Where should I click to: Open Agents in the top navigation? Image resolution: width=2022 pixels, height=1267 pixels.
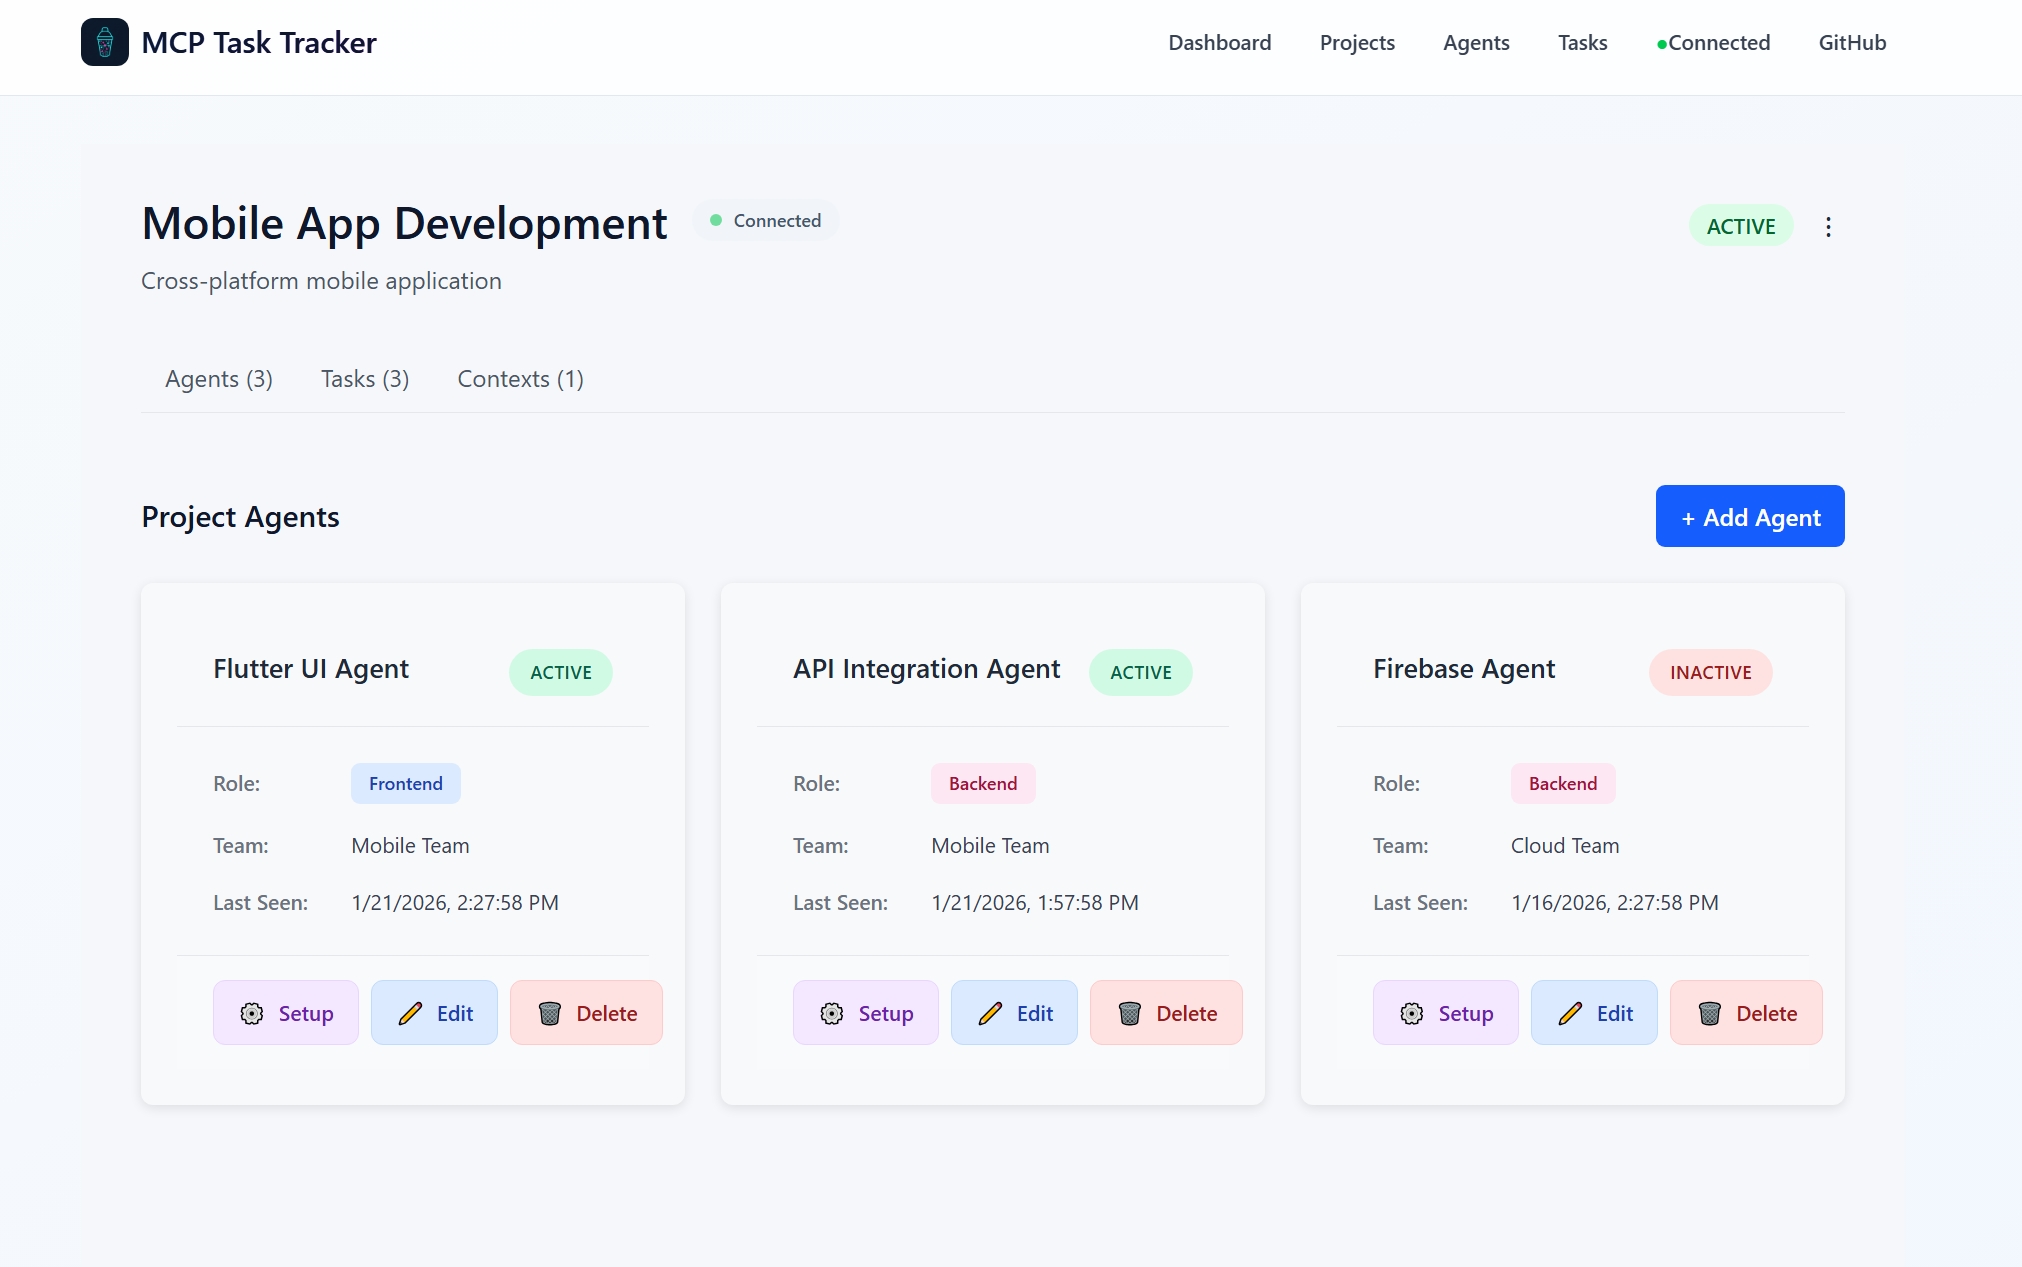click(x=1476, y=43)
